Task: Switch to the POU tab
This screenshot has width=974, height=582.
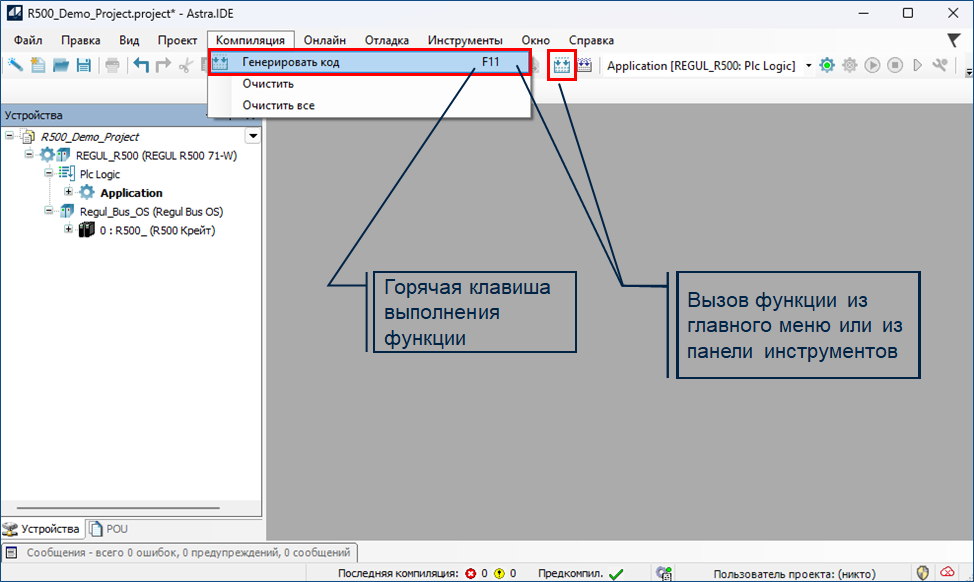Action: (109, 529)
